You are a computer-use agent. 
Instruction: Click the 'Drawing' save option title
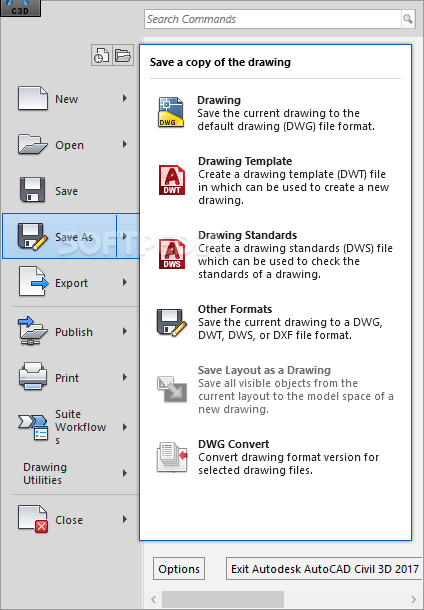click(219, 100)
